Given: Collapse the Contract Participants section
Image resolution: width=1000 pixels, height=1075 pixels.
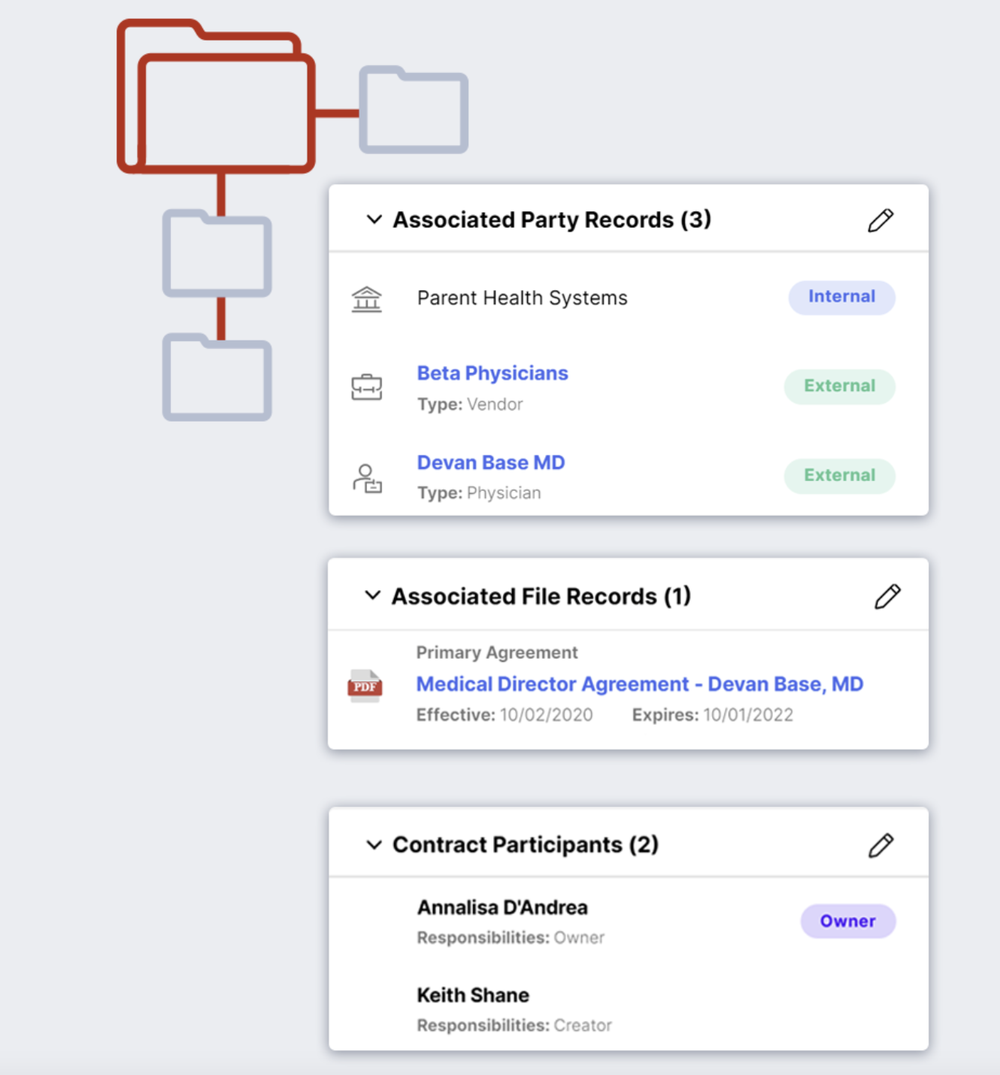Looking at the screenshot, I should [x=374, y=845].
